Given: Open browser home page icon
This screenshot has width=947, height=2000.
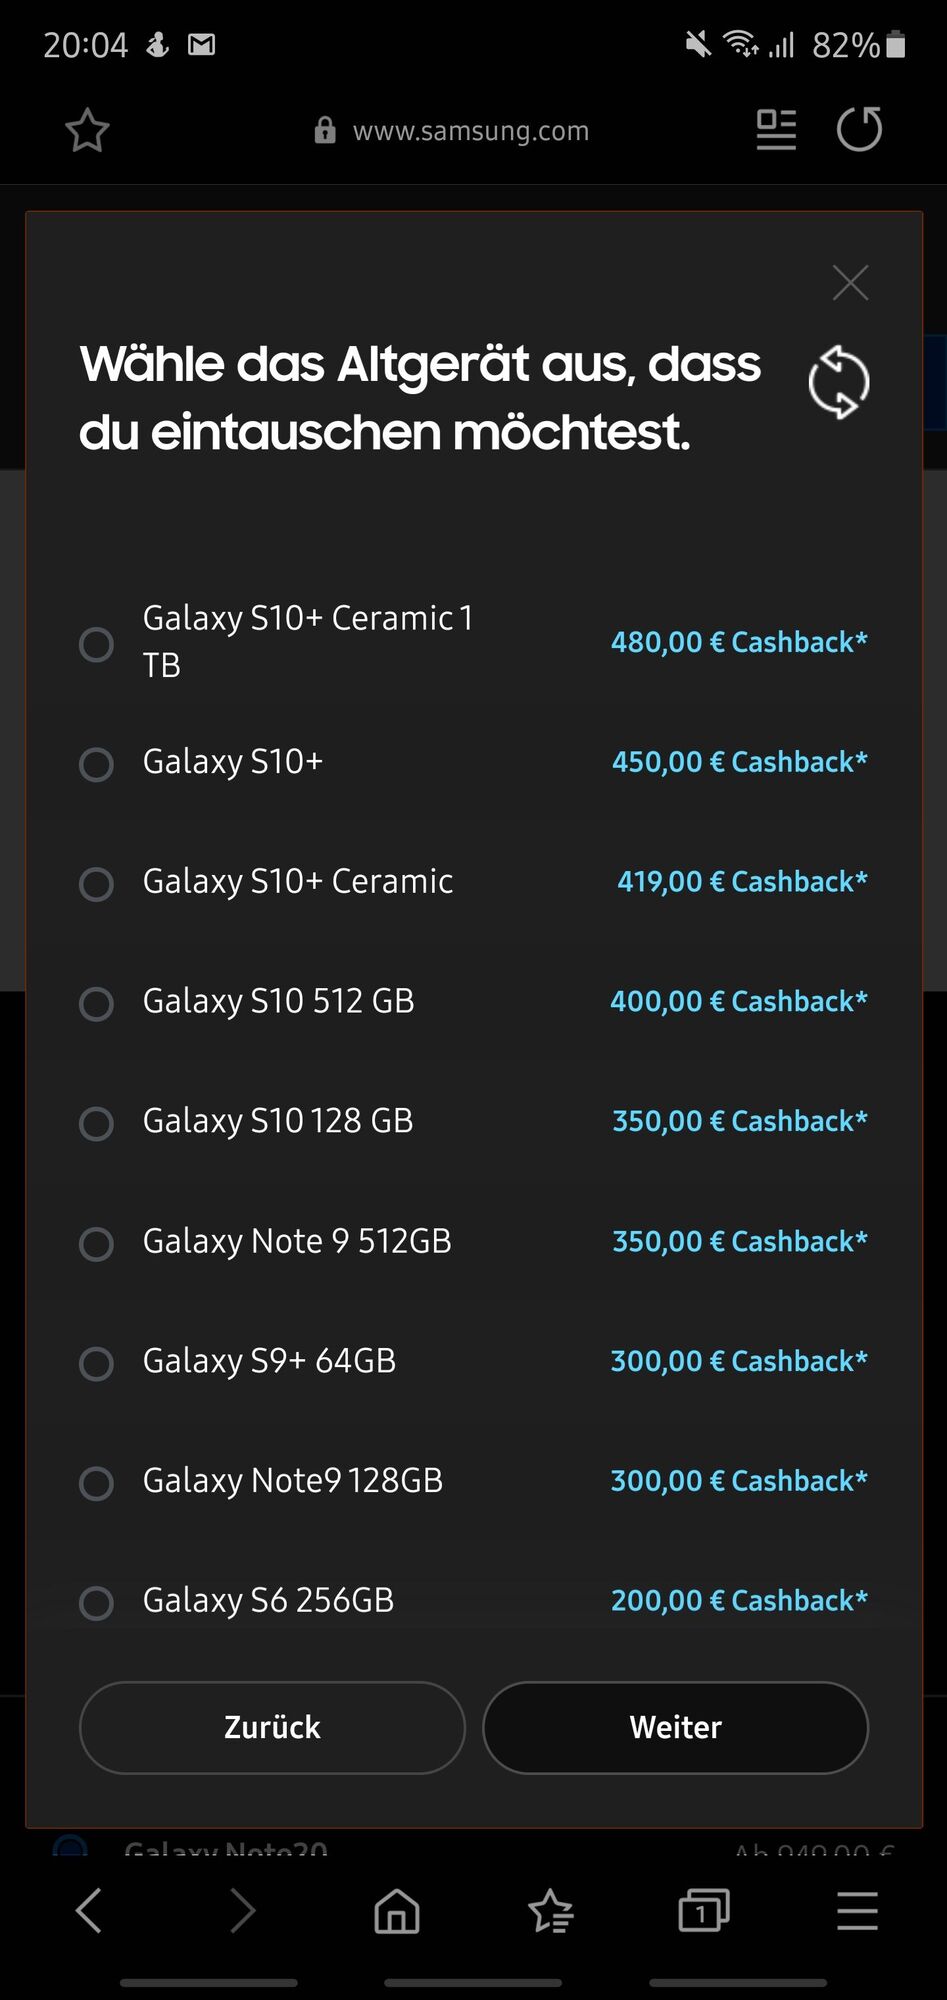Looking at the screenshot, I should (396, 1911).
